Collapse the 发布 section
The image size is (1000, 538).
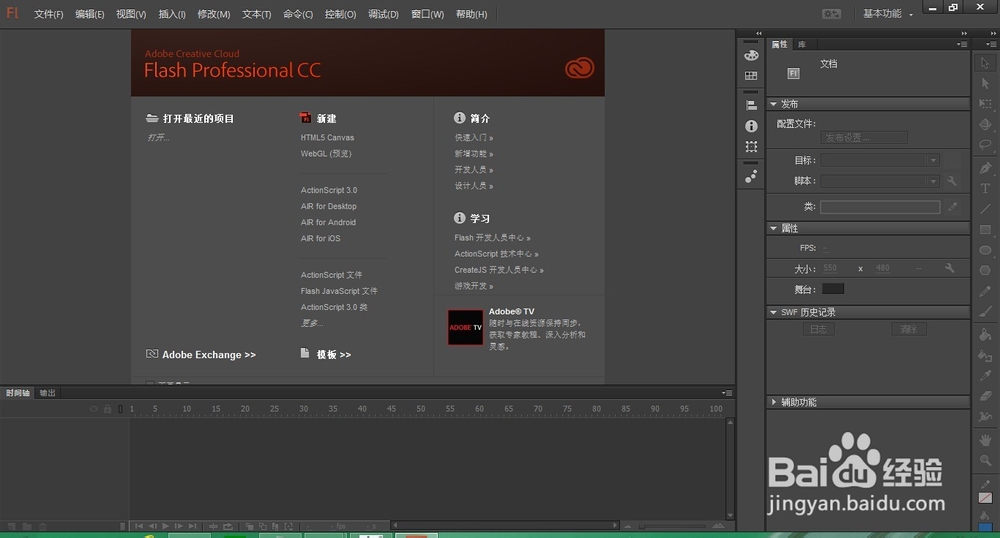[x=774, y=104]
